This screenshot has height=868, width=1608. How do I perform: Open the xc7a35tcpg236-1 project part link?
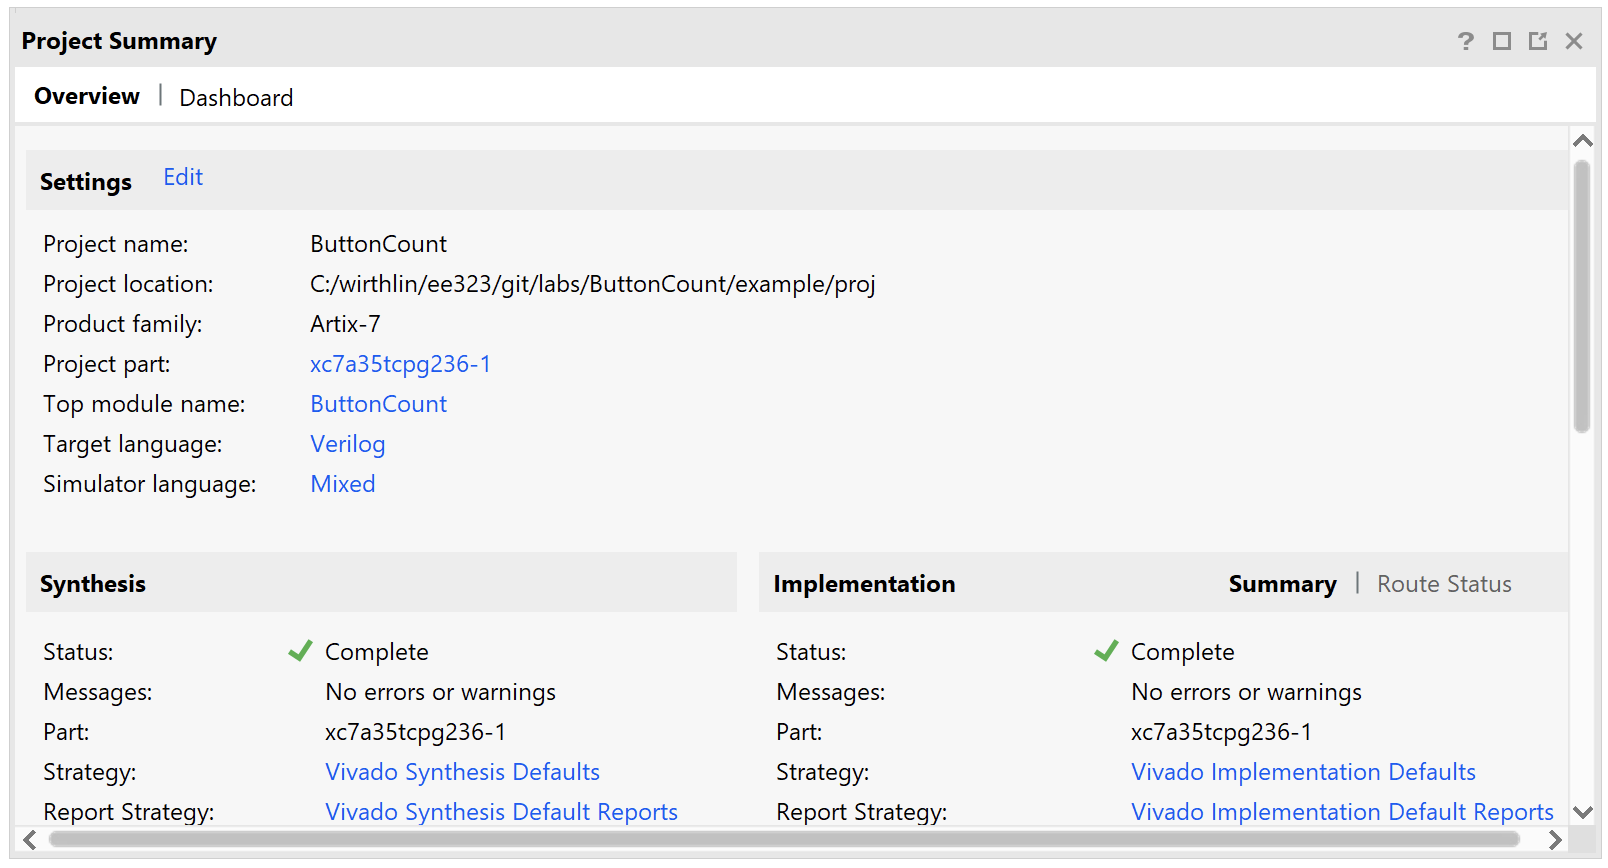click(x=400, y=364)
